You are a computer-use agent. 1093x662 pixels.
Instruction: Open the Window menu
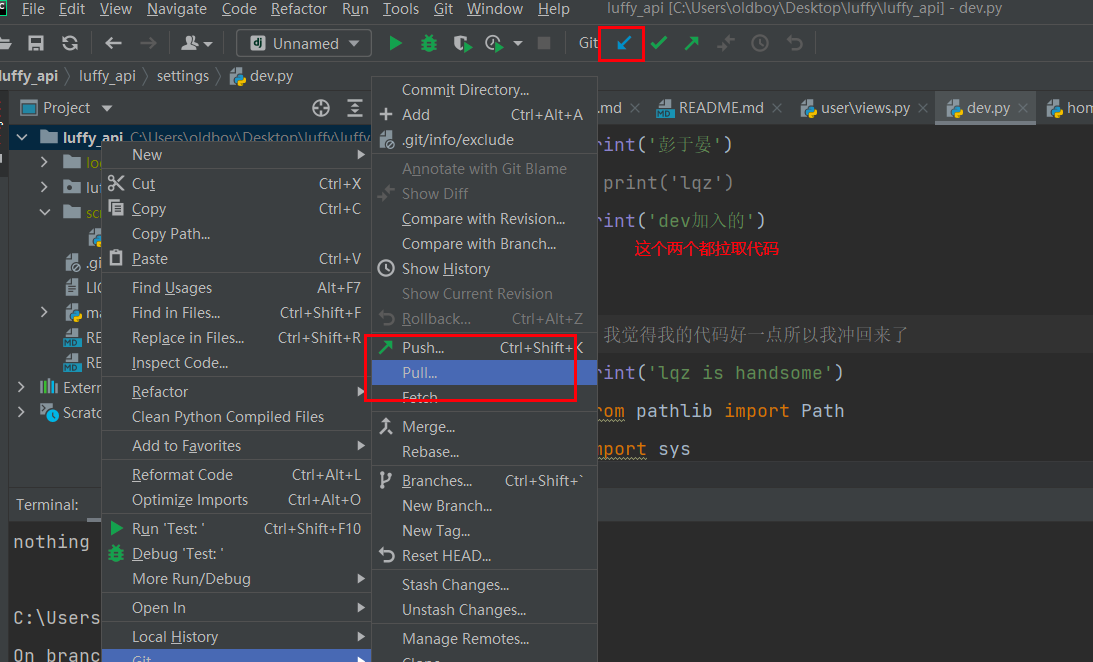coord(495,9)
